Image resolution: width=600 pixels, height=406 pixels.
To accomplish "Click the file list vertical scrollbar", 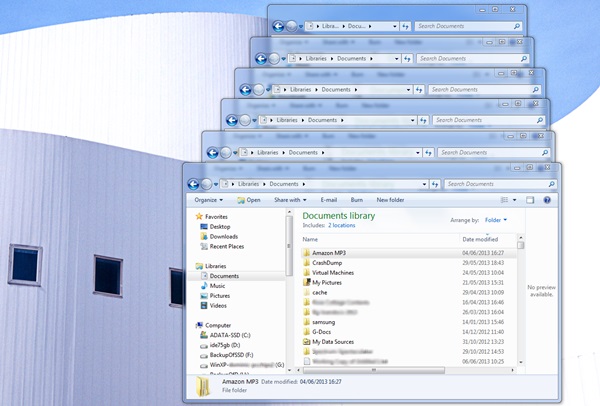I will point(521,300).
